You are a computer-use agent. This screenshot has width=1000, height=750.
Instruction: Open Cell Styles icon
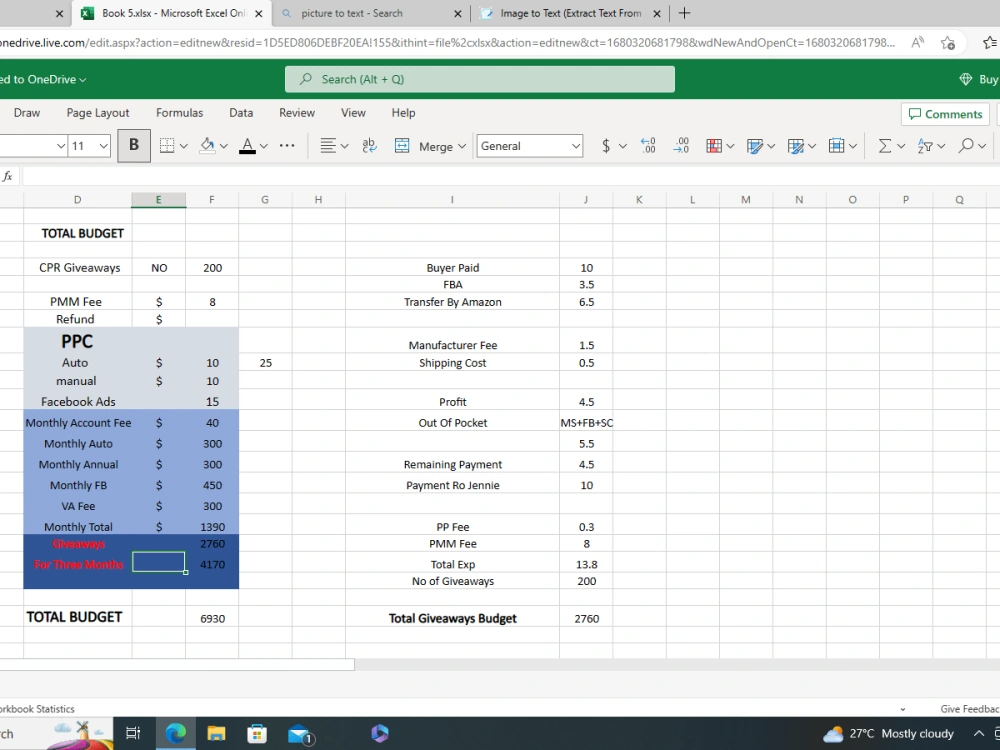click(x=795, y=146)
